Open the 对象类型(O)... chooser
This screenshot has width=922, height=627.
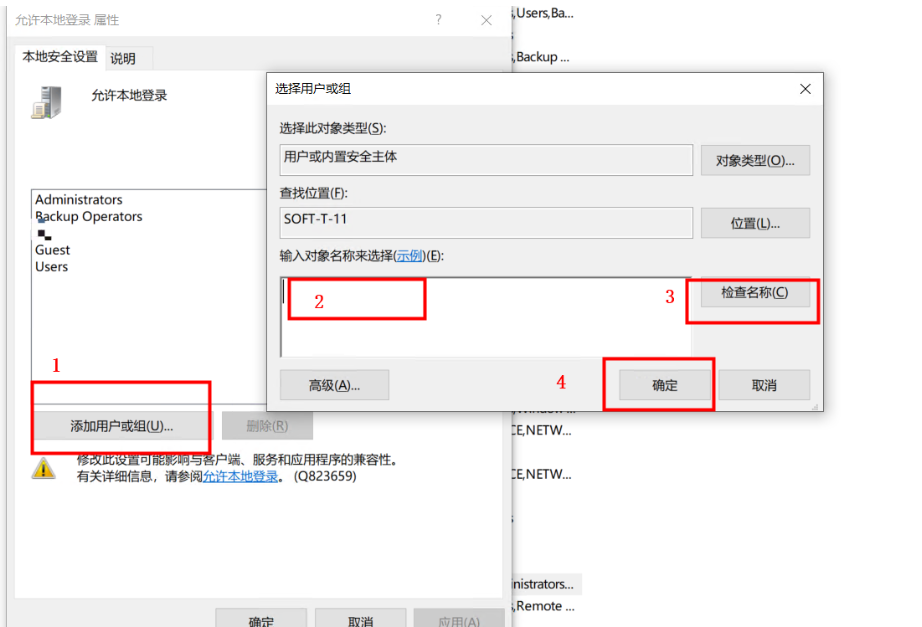[755, 160]
